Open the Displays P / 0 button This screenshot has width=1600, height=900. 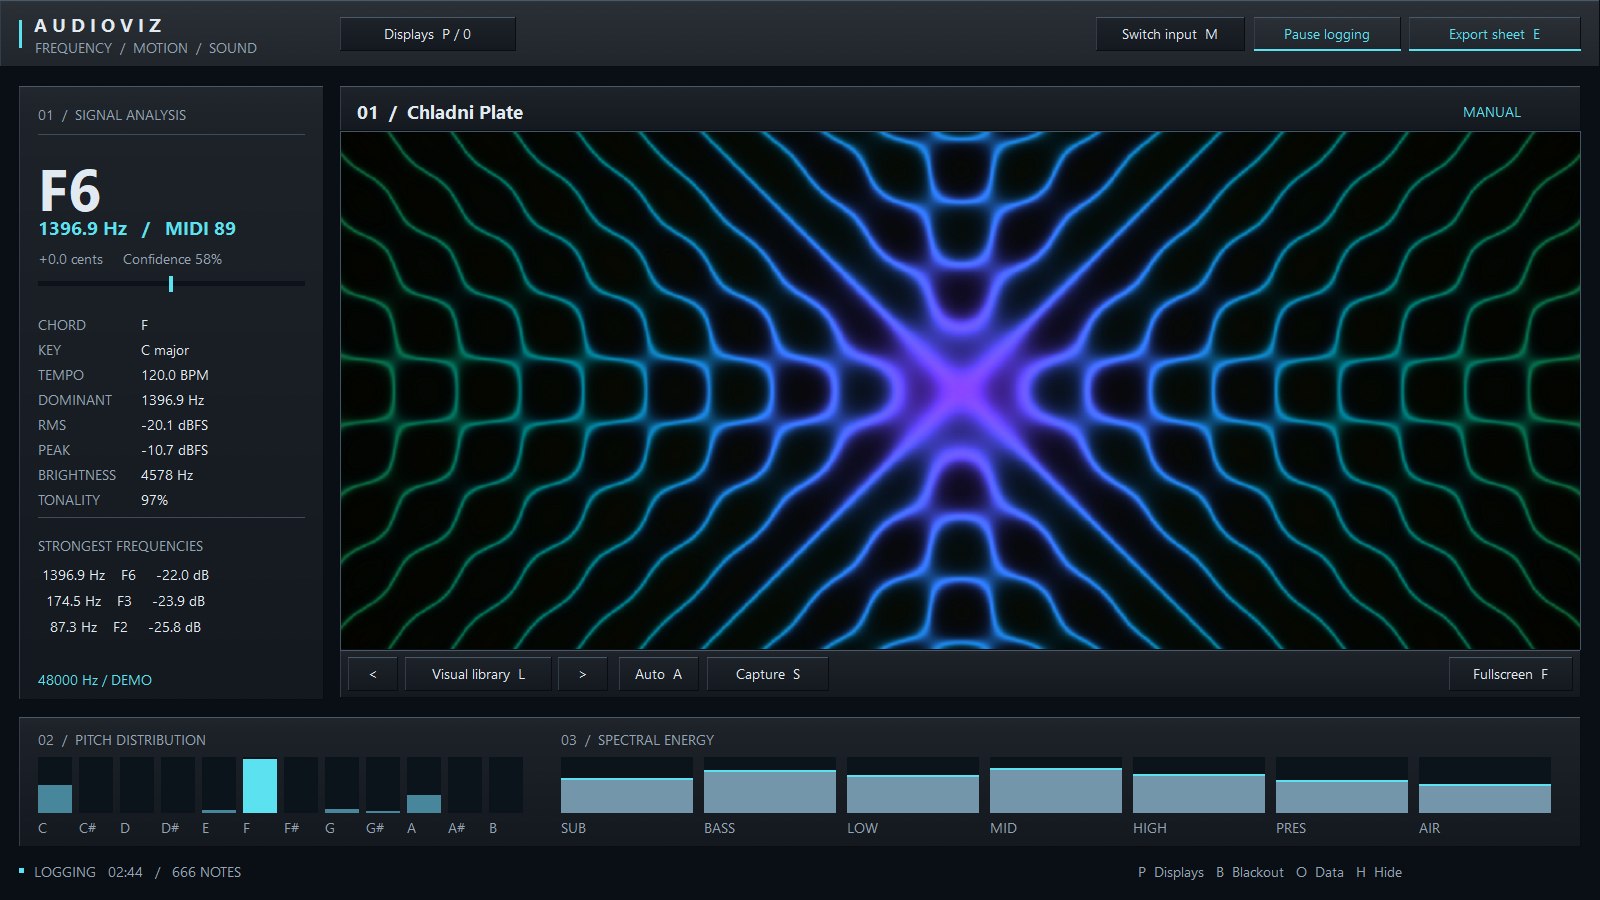pyautogui.click(x=428, y=34)
